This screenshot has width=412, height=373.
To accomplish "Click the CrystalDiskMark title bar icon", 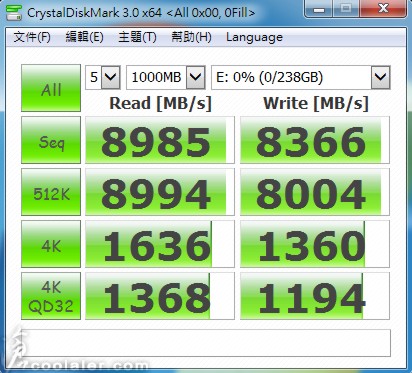I will click(14, 13).
